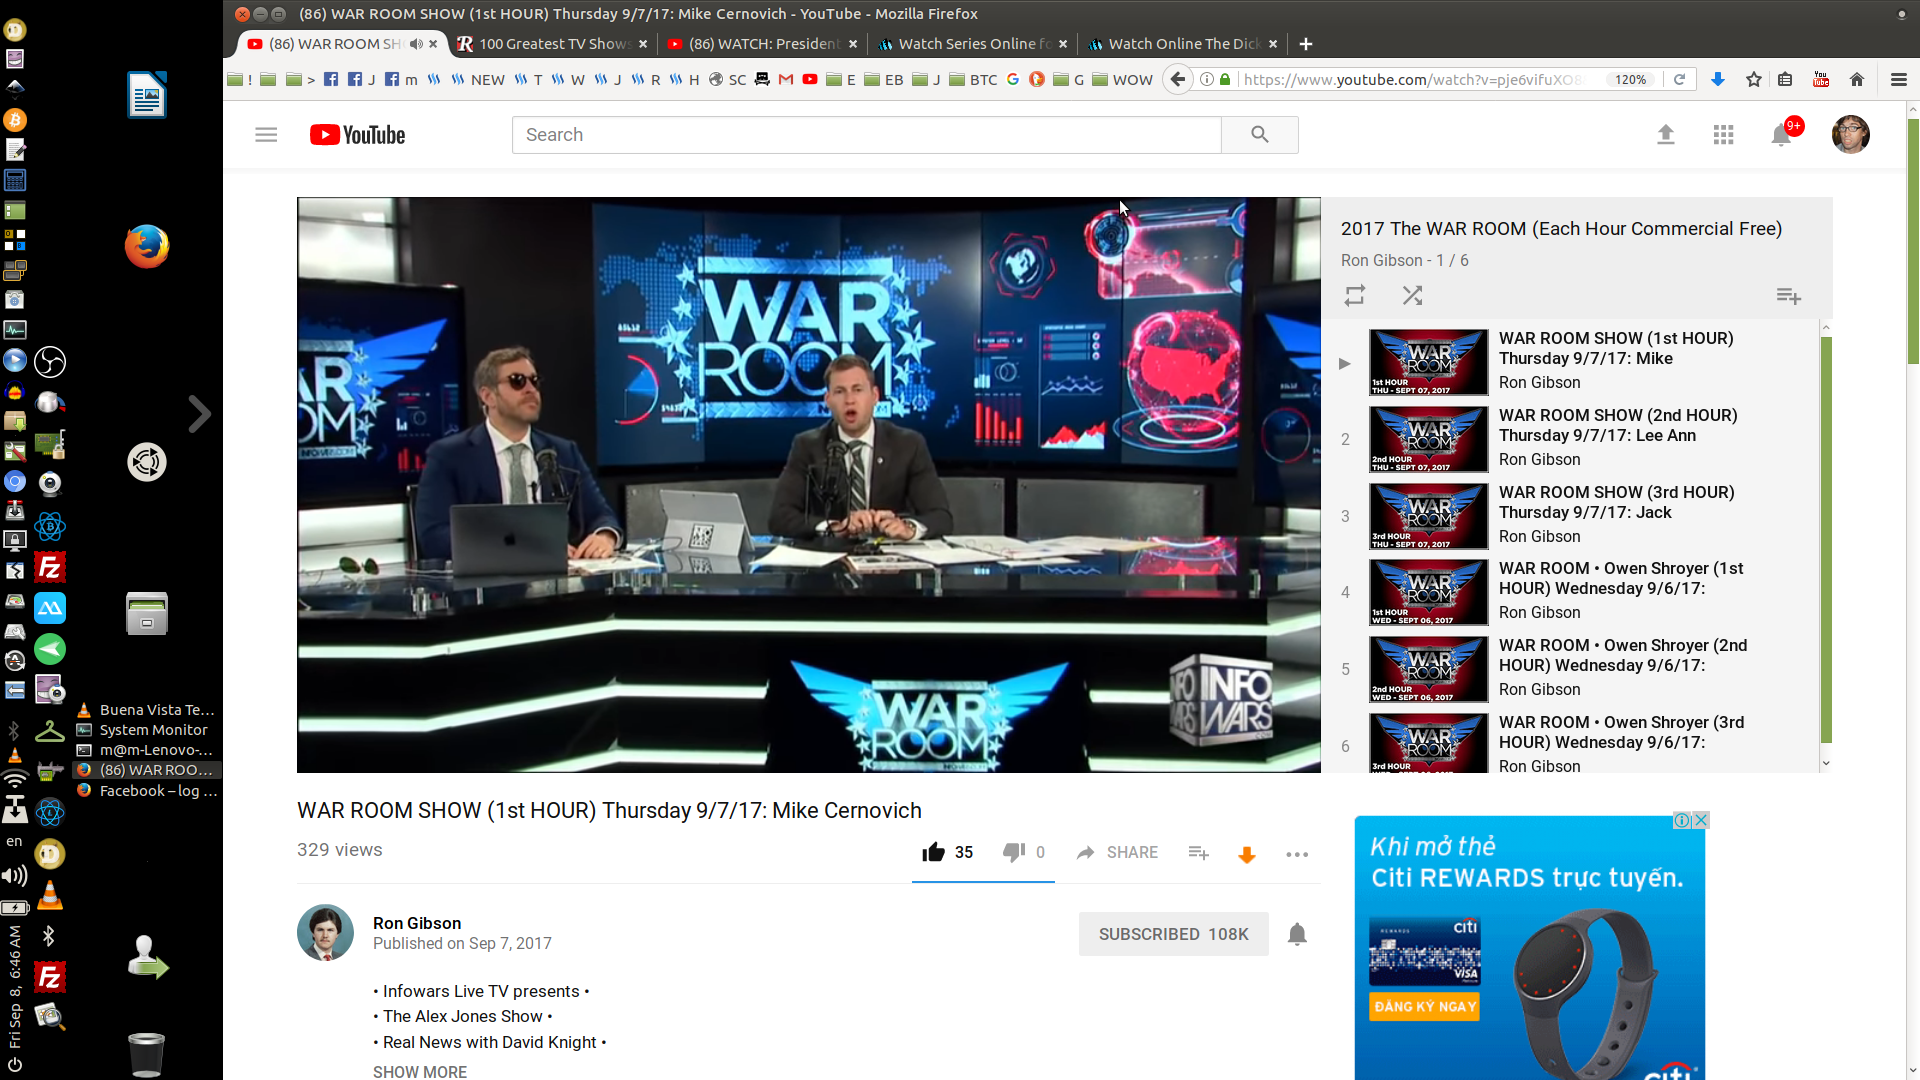Open Ron Gibson channel name link

tap(417, 923)
